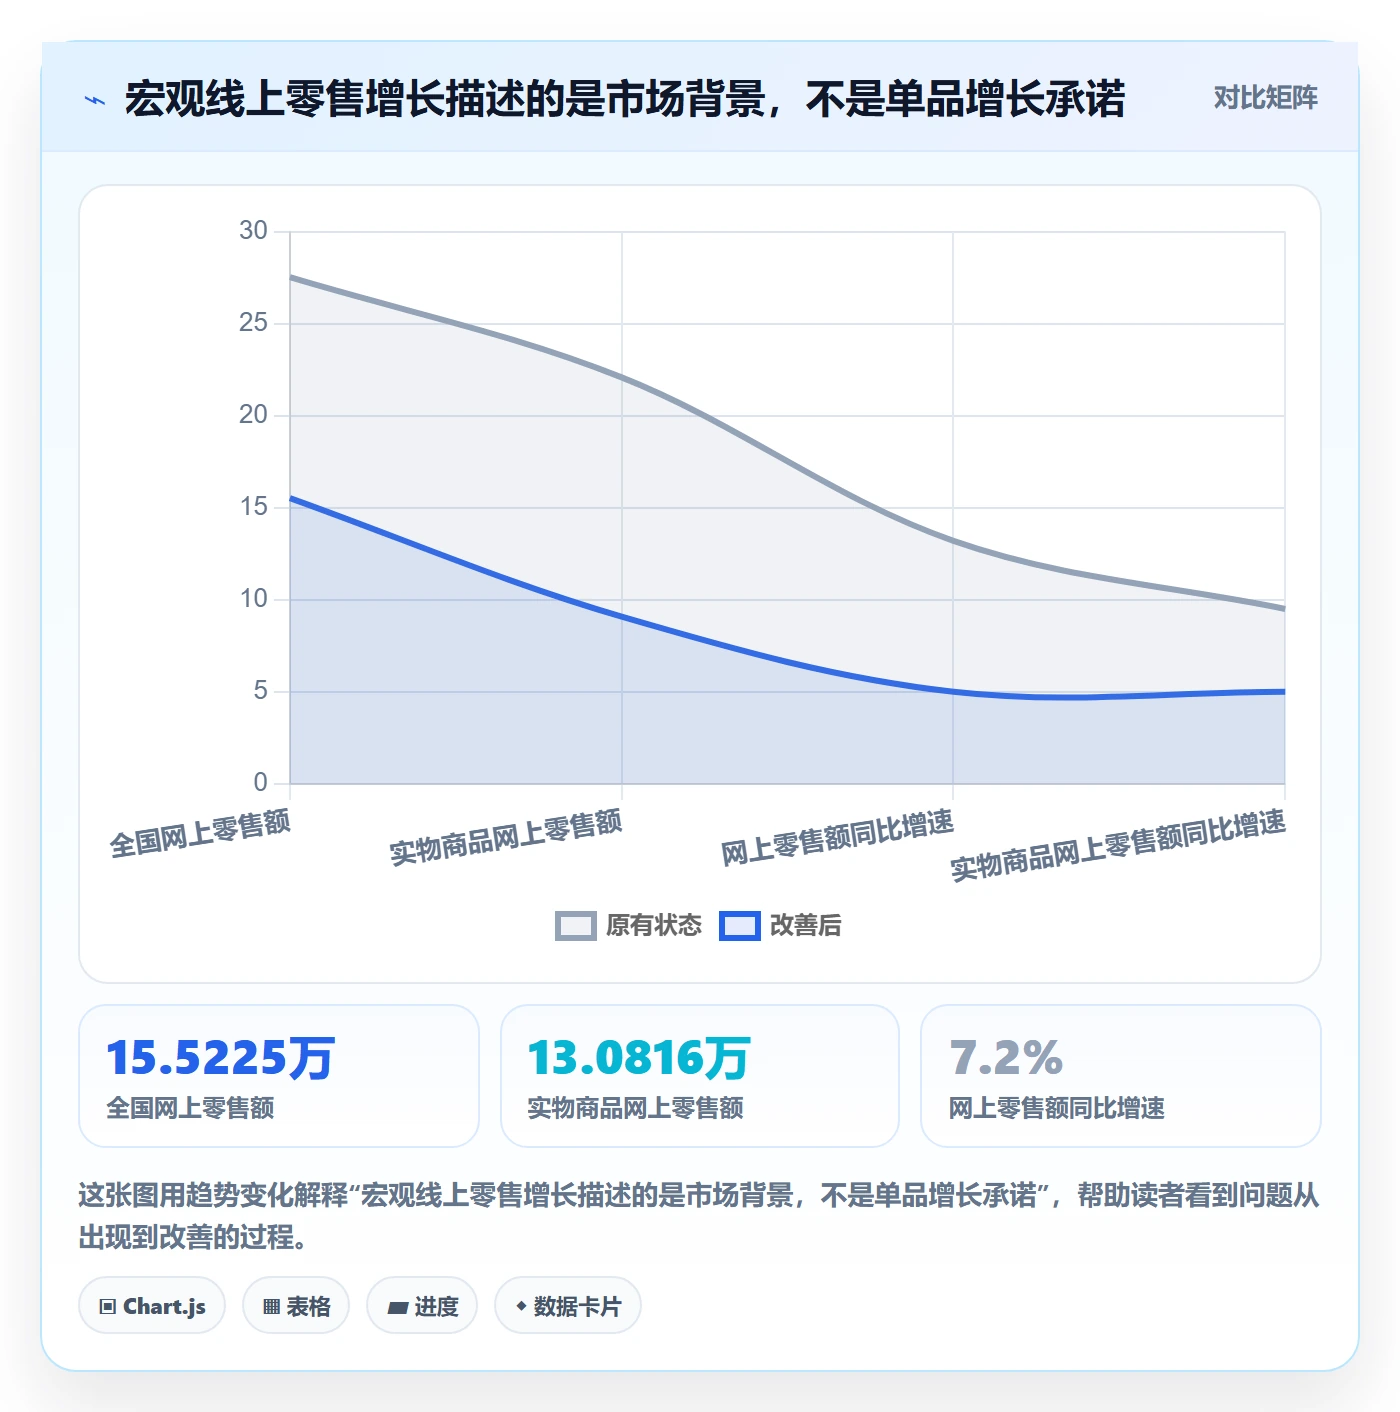Click the y-axis value 25
Viewport: 1400px width, 1412px height.
(x=253, y=323)
